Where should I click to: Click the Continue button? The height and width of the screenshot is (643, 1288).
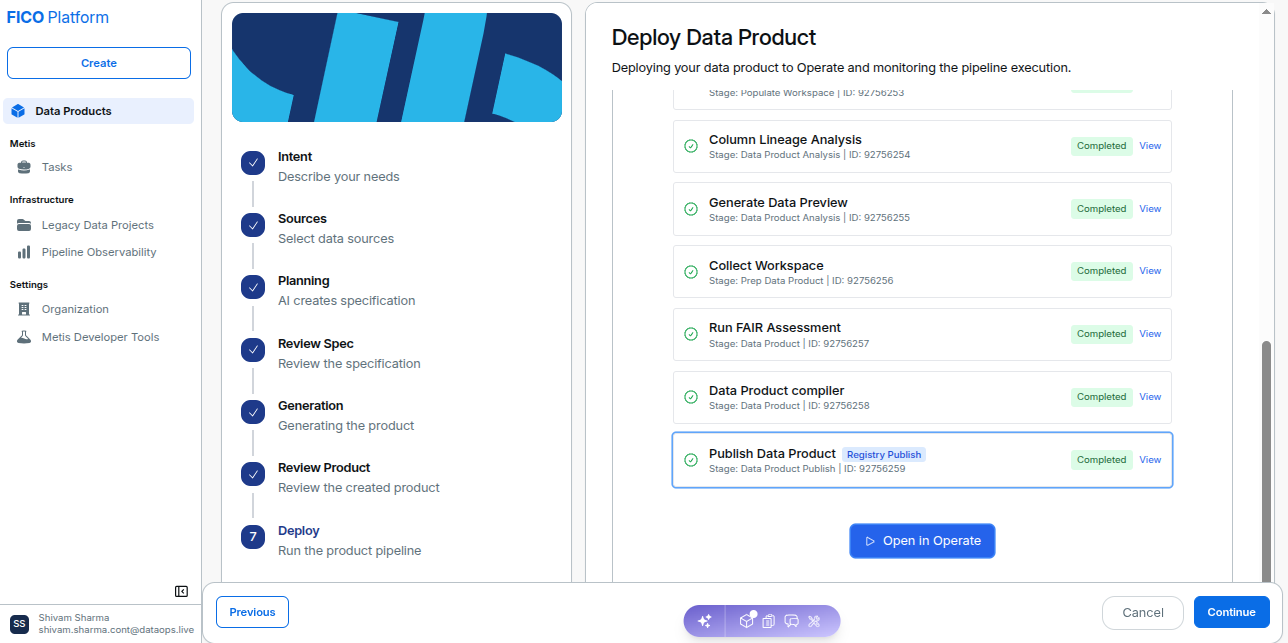(1231, 612)
